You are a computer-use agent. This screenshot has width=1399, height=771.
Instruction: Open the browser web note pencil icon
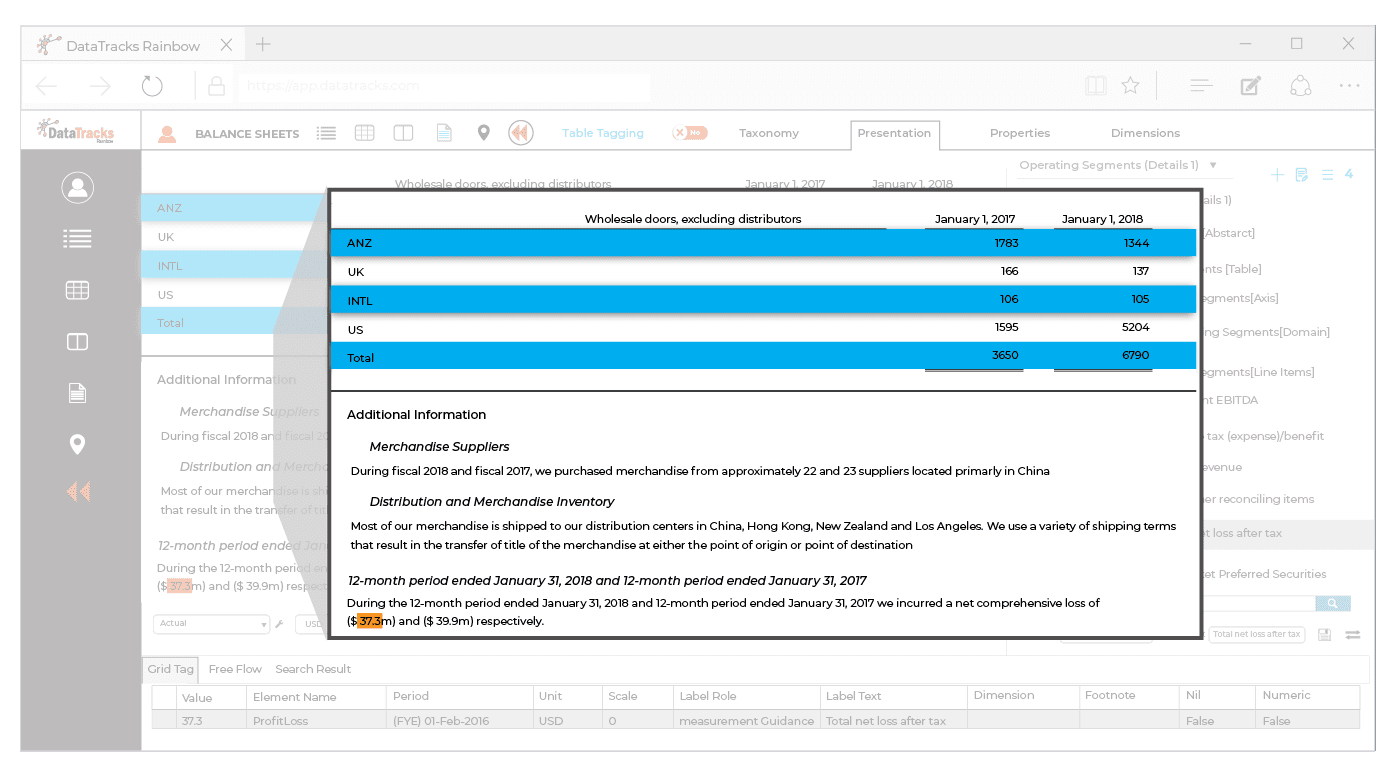pos(1250,86)
